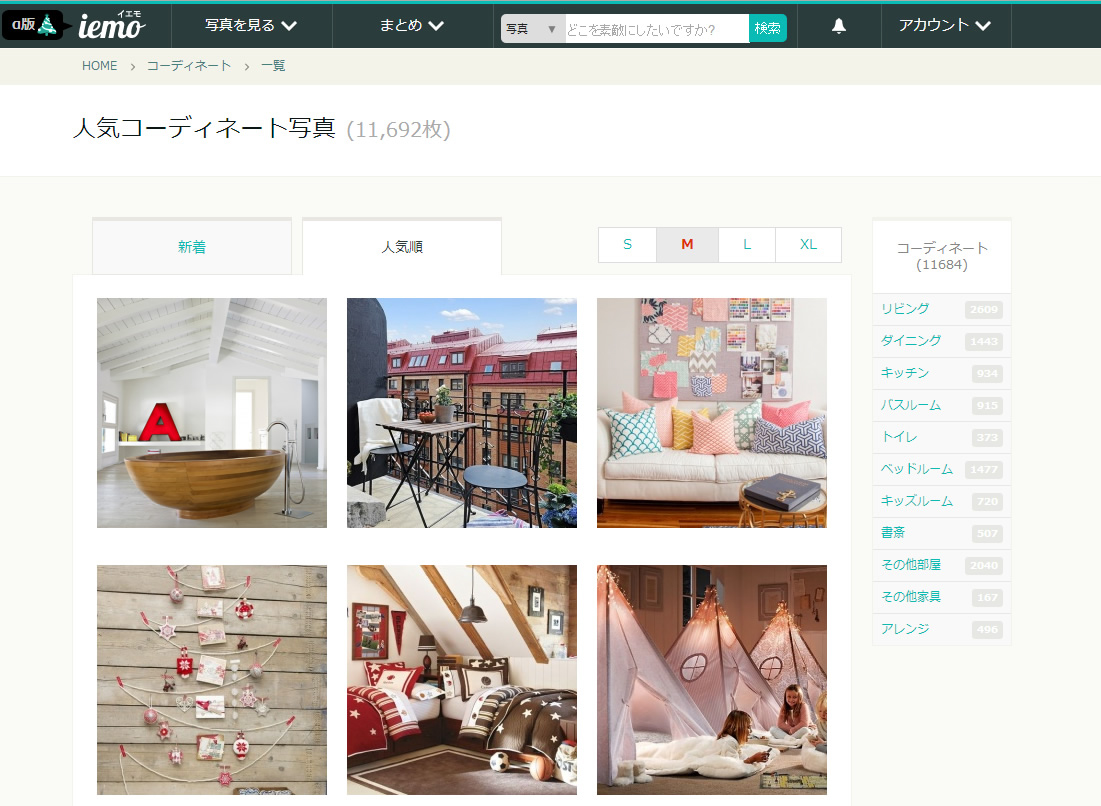Screen dimensions: 1101x806
Task: Click the 720 count badge
Action: pos(987,502)
